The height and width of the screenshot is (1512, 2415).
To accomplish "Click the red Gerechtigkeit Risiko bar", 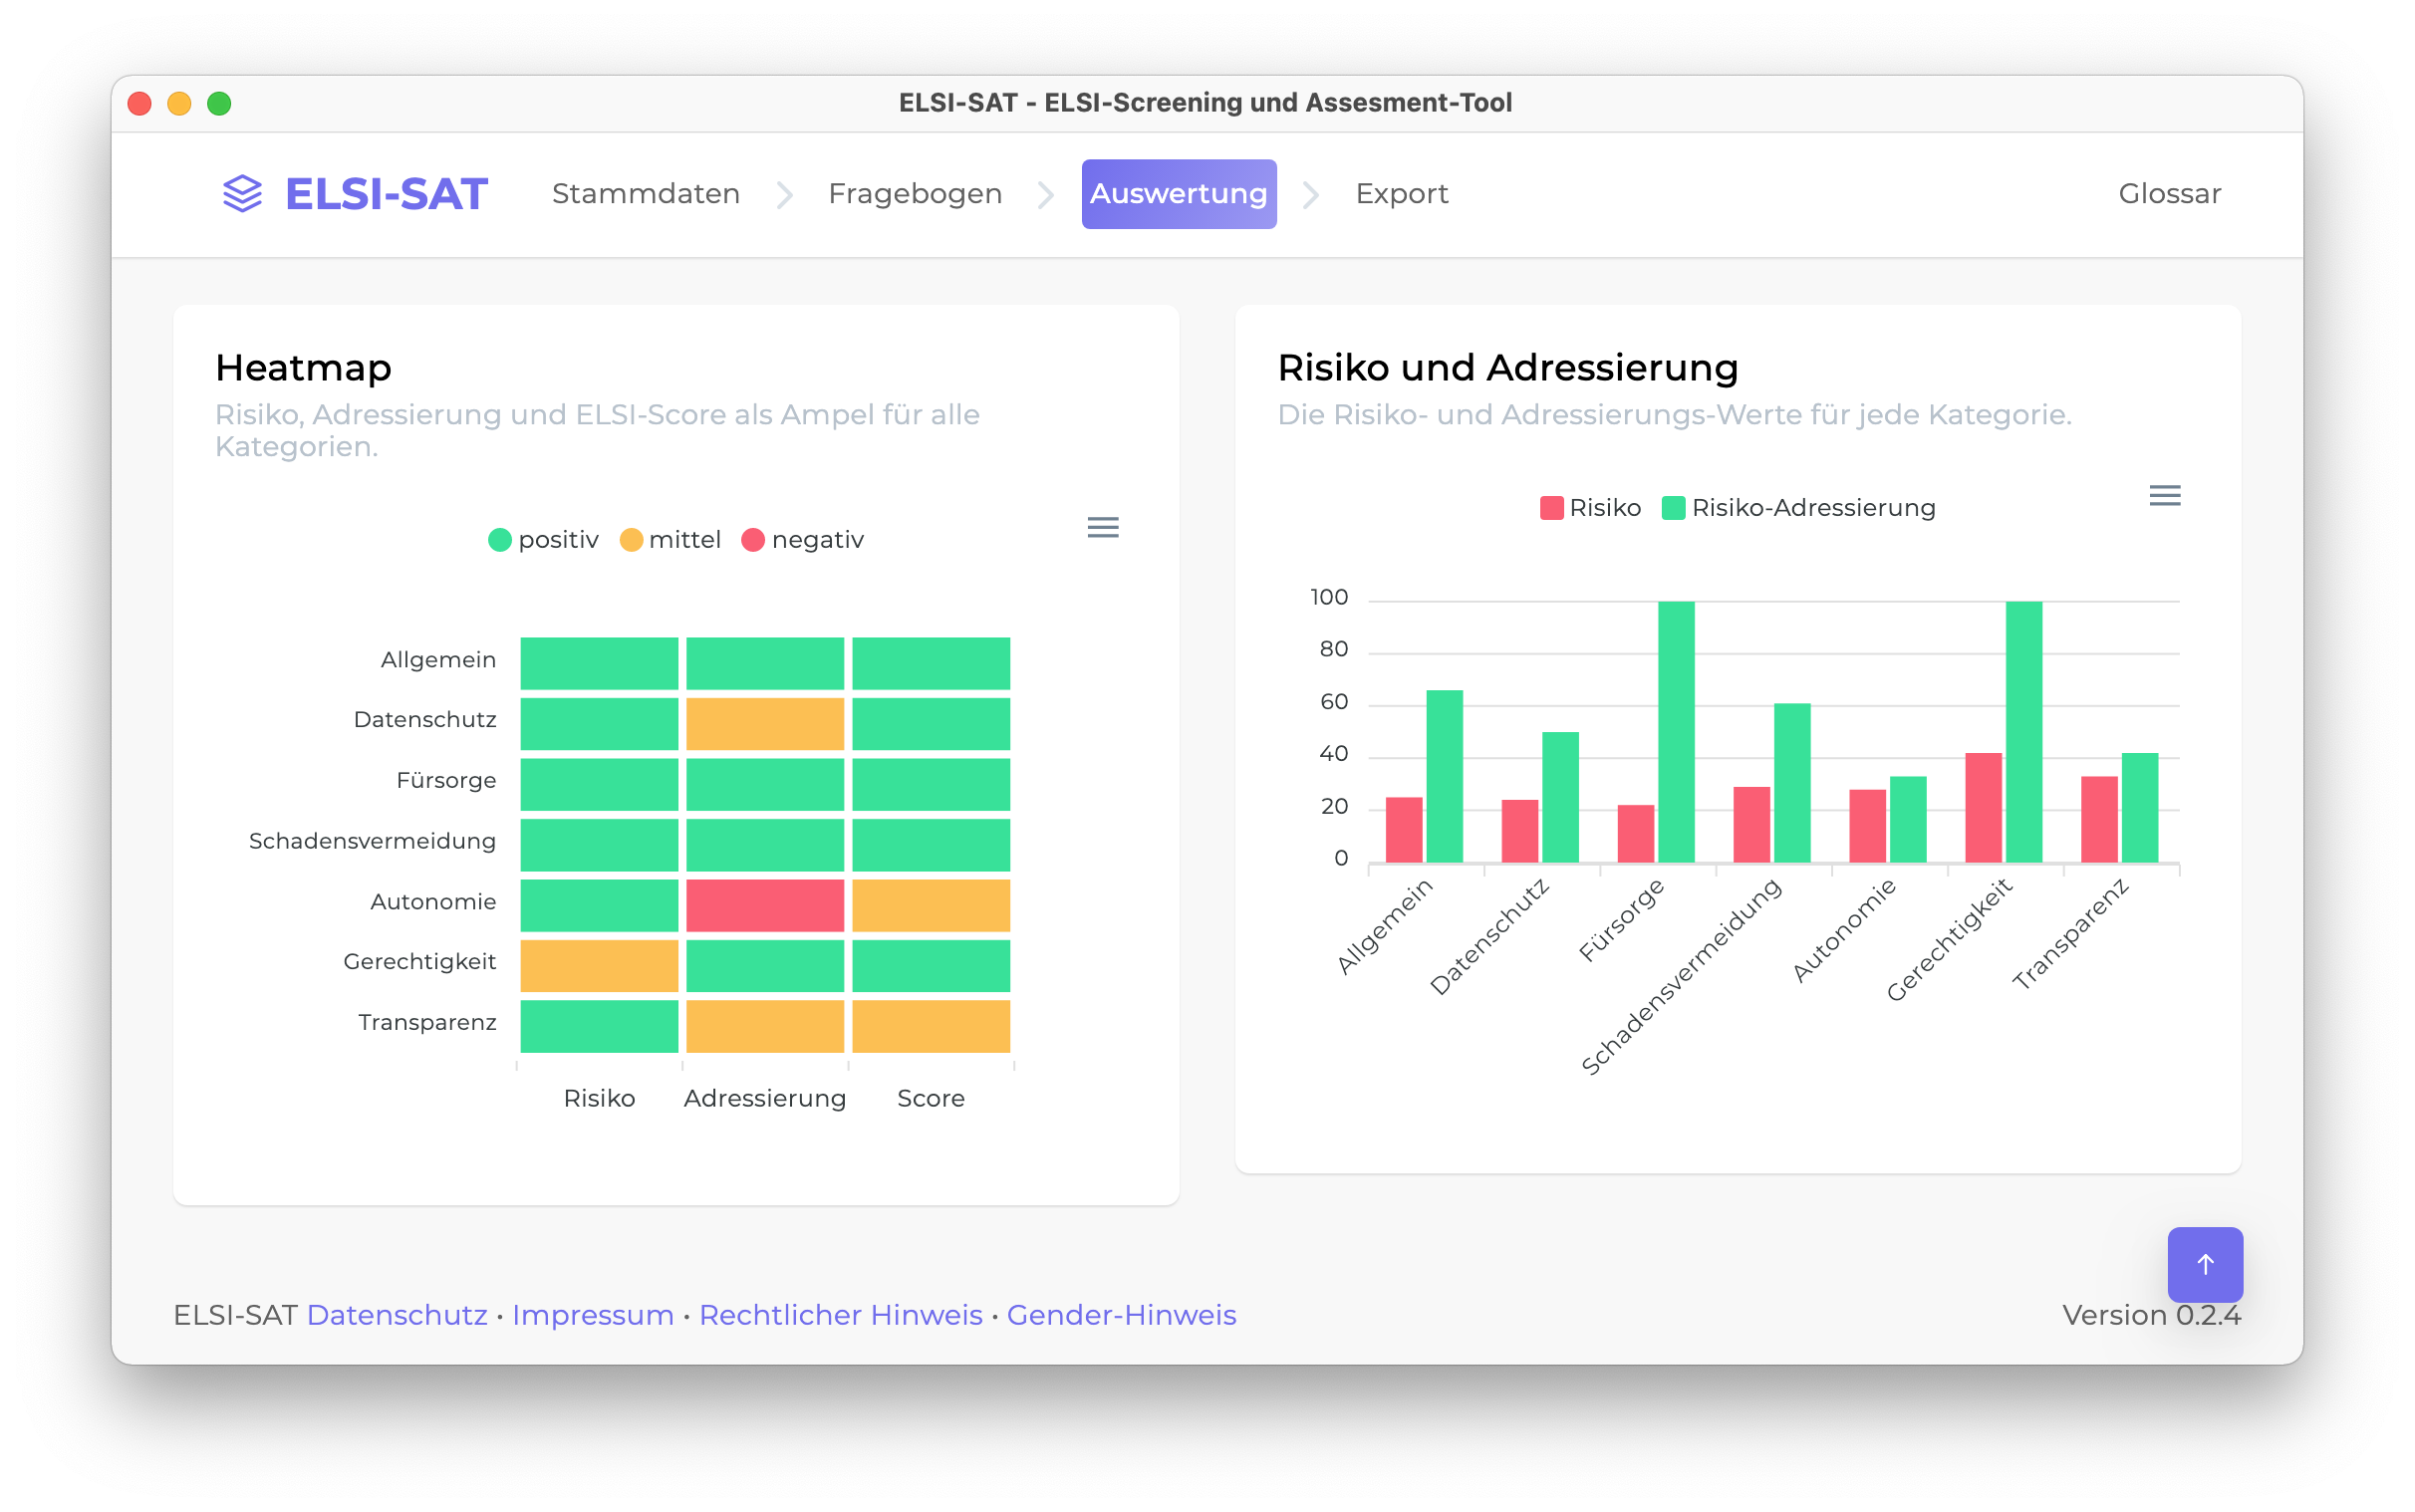I will pos(1983,808).
